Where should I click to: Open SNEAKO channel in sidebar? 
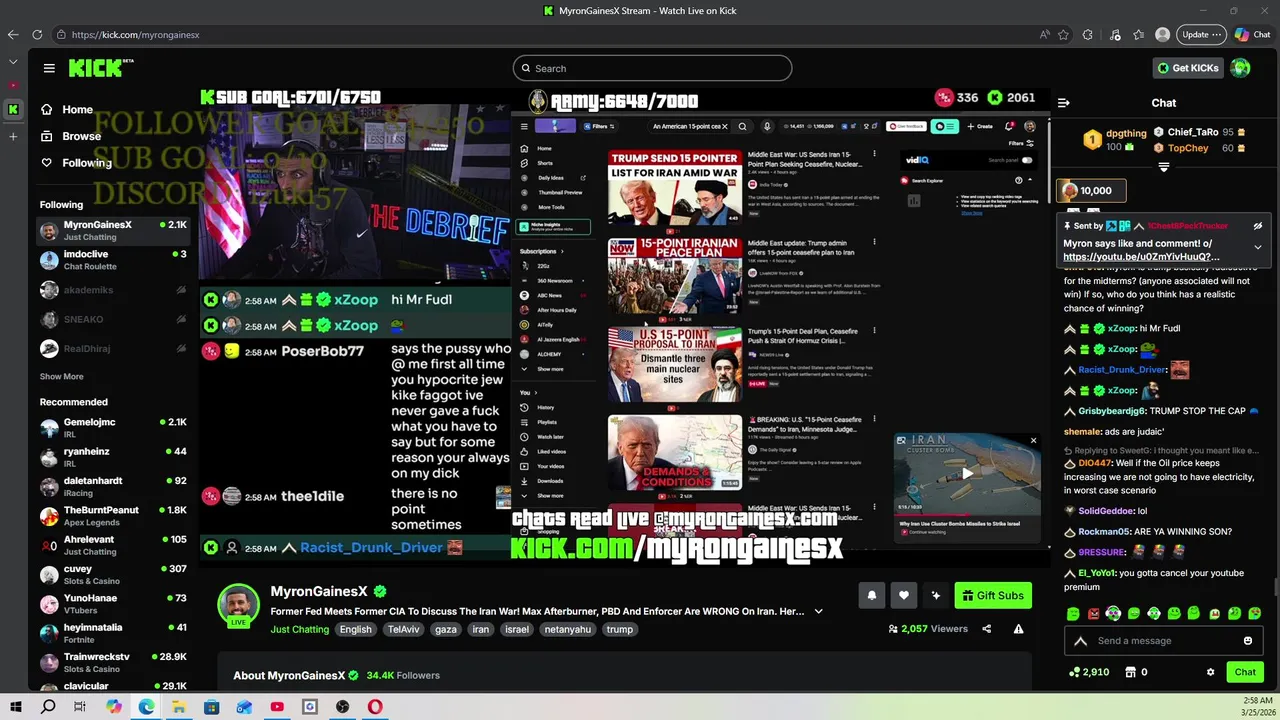click(112, 319)
